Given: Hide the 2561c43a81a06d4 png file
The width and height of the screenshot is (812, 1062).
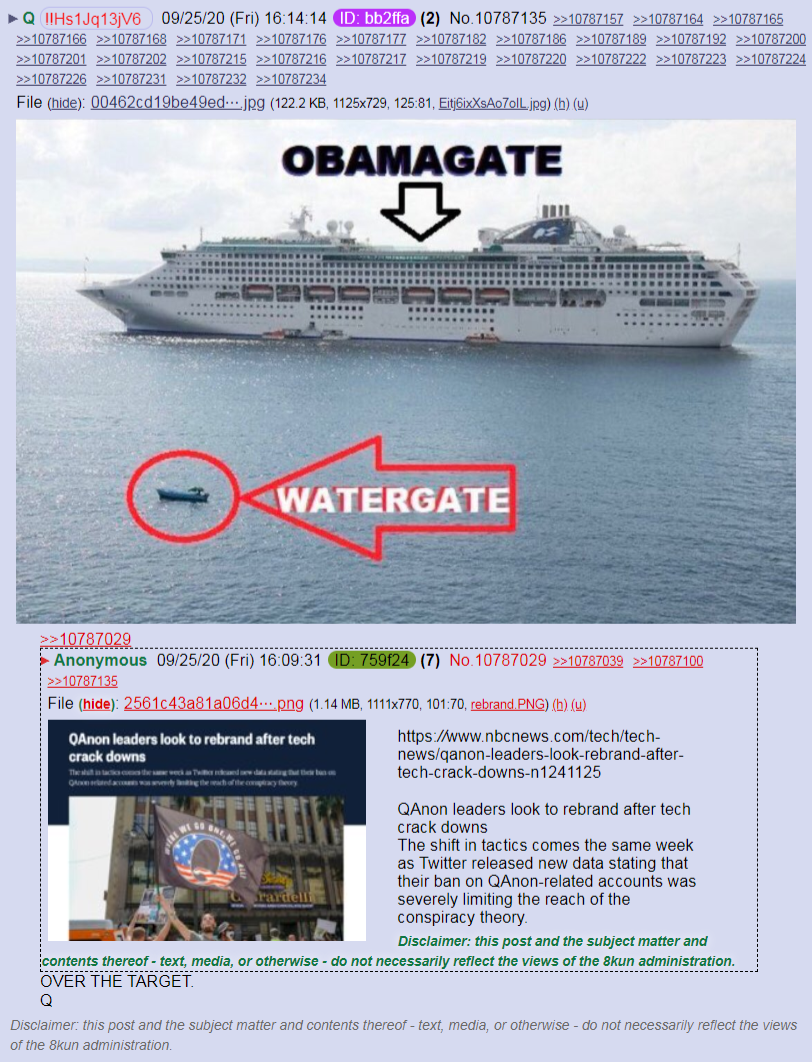Looking at the screenshot, I should [x=96, y=704].
